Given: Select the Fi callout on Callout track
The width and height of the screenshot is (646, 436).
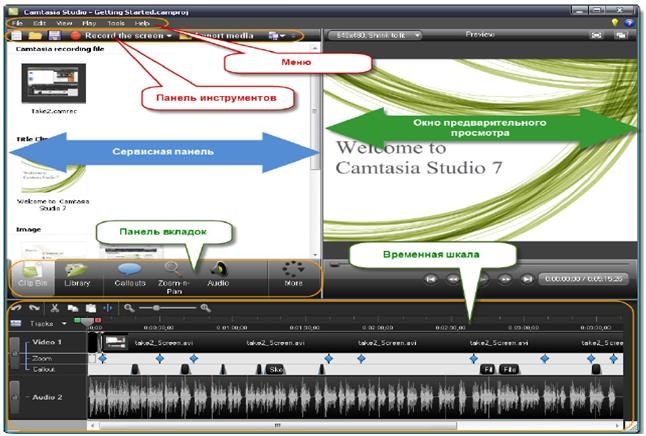Looking at the screenshot, I should point(488,369).
